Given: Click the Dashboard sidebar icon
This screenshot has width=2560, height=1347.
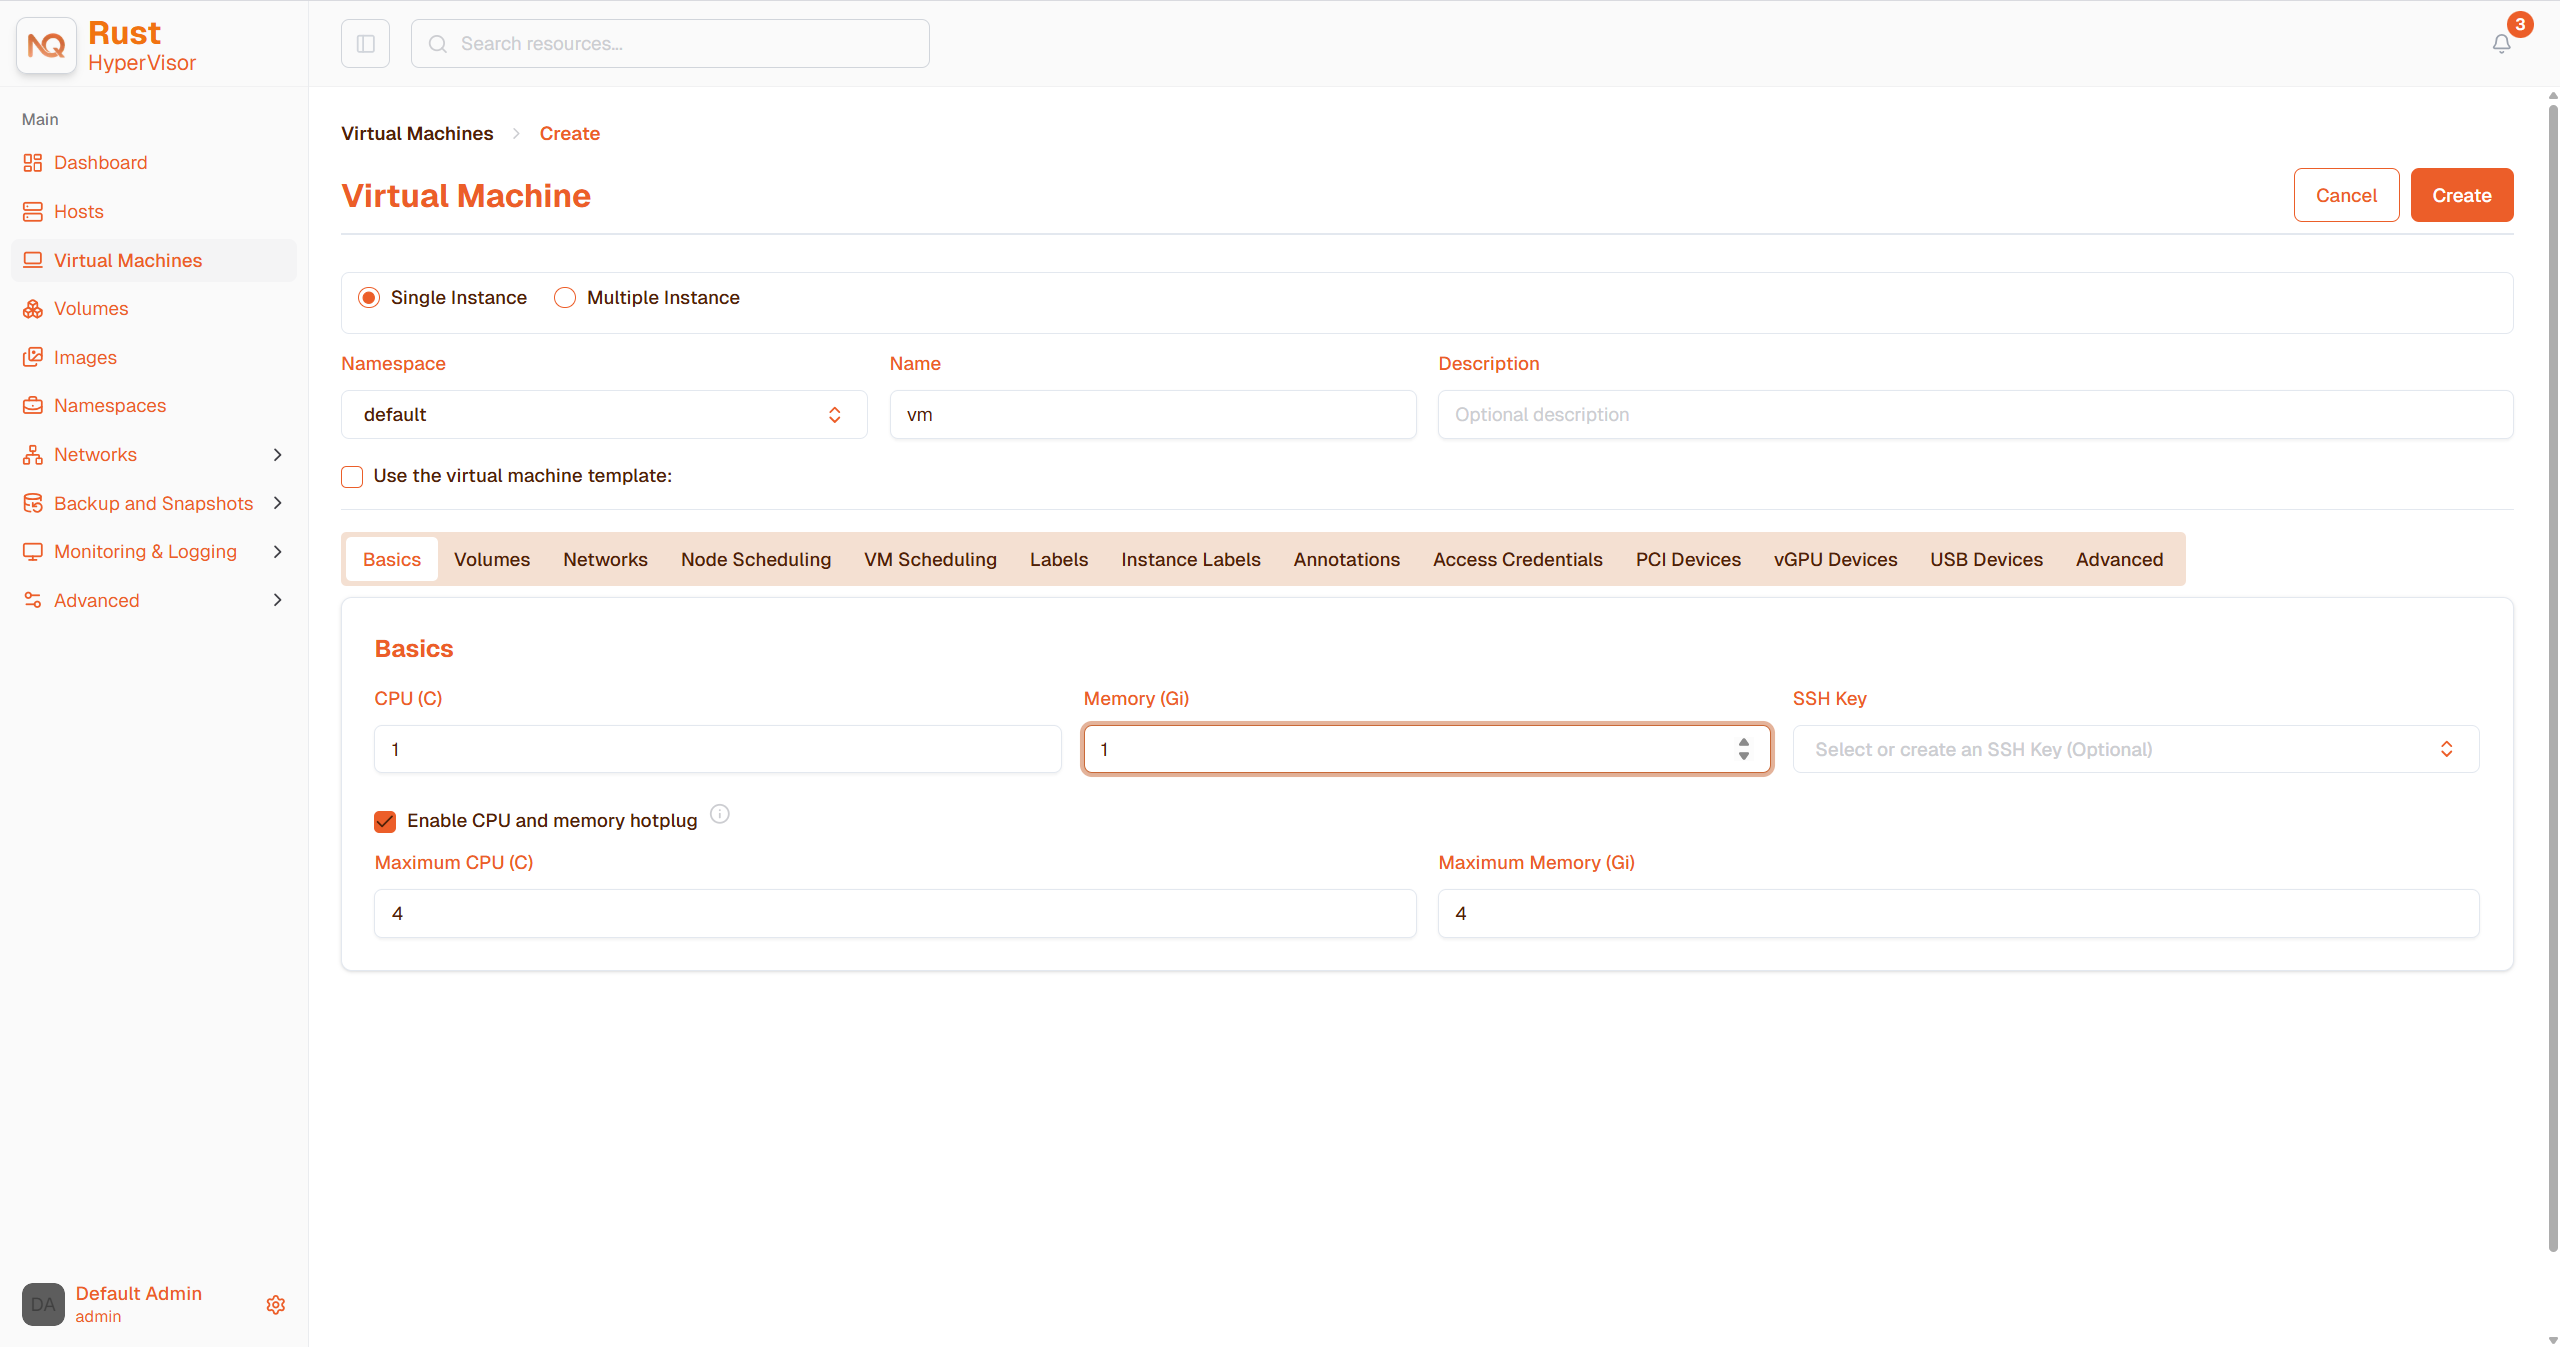Looking at the screenshot, I should click(33, 163).
